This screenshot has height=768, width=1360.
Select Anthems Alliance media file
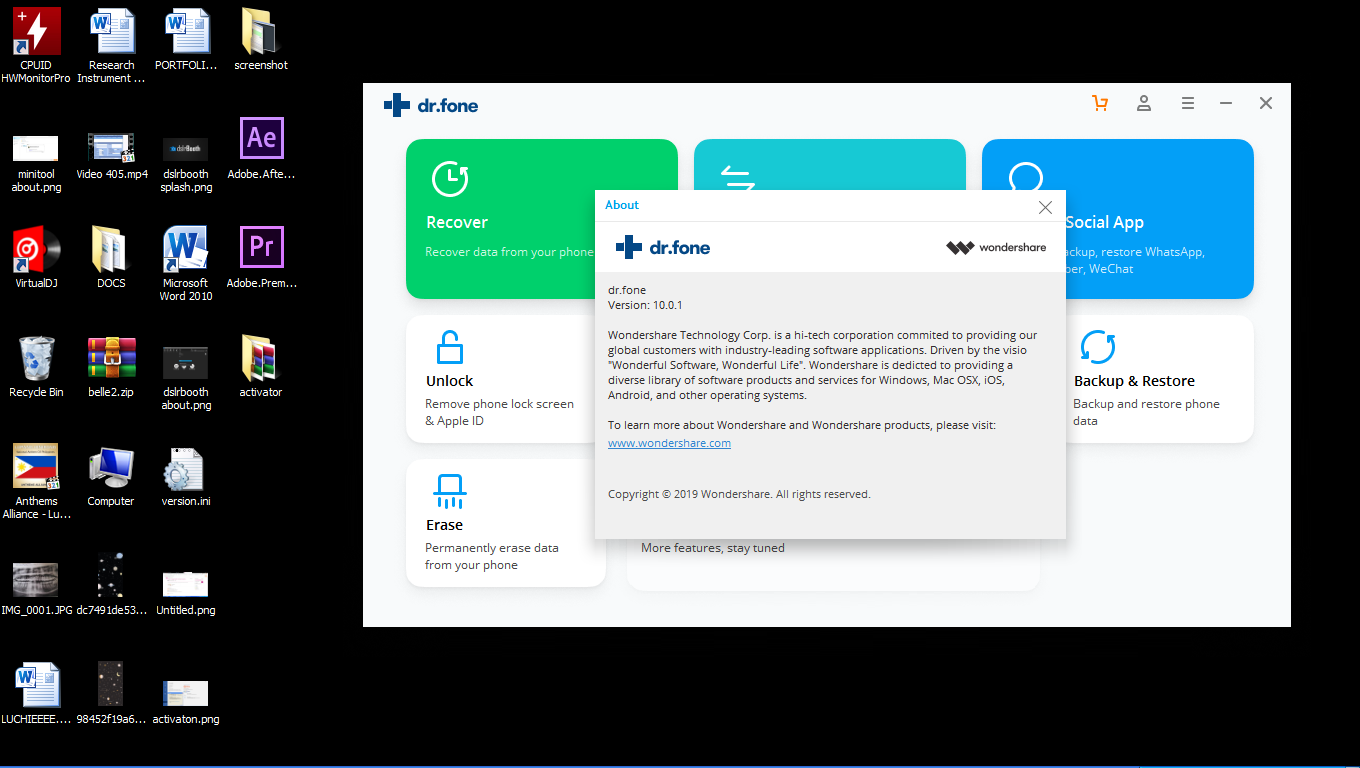click(36, 481)
